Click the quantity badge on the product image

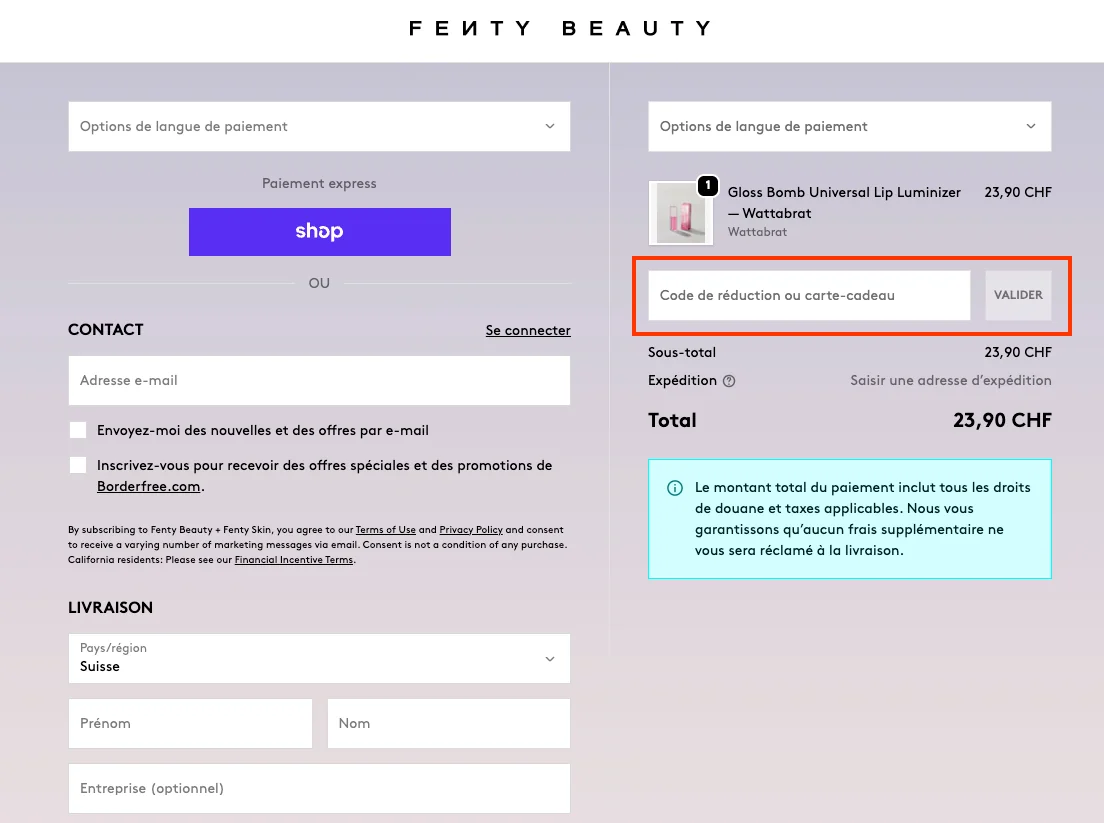tap(708, 185)
